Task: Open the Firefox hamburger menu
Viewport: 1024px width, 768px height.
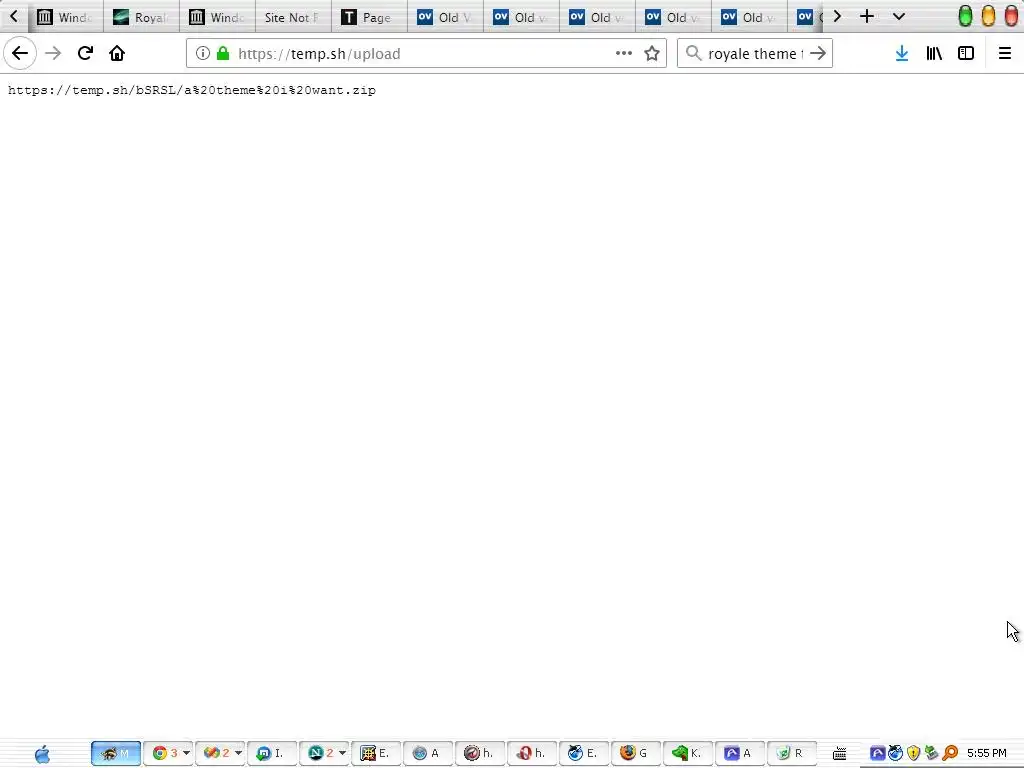Action: [x=1005, y=53]
